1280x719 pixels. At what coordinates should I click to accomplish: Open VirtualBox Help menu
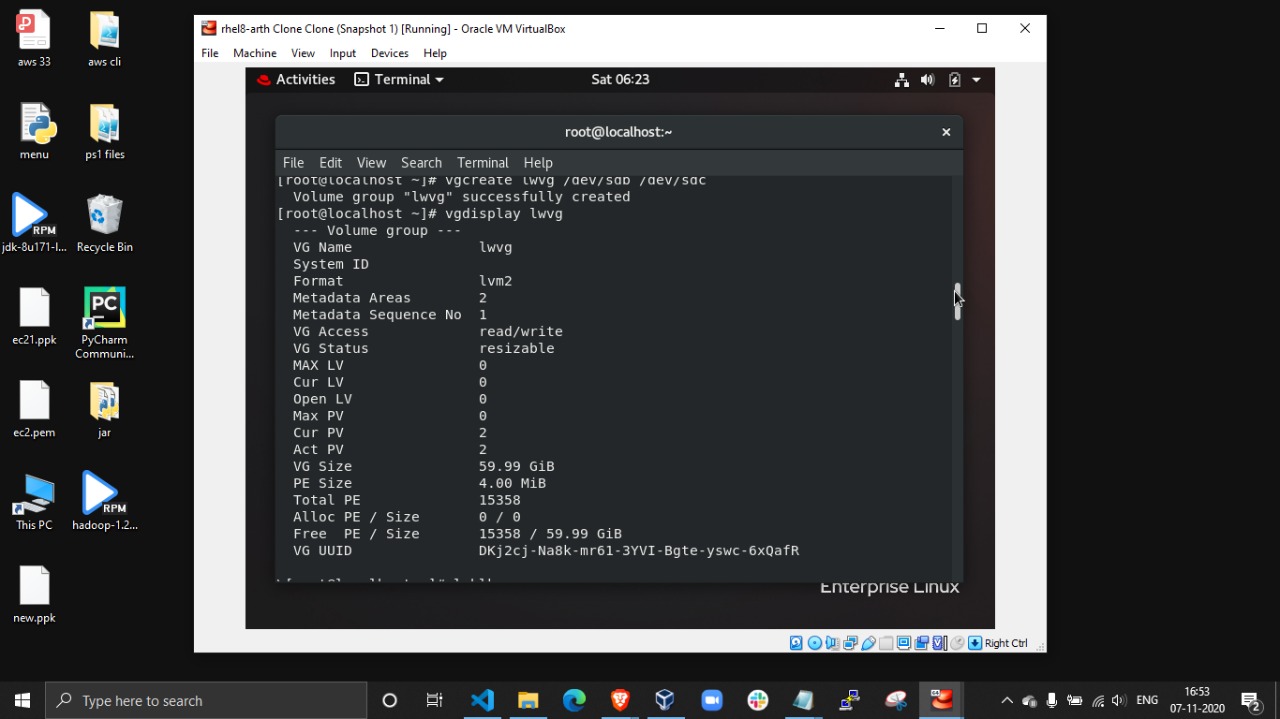point(435,53)
